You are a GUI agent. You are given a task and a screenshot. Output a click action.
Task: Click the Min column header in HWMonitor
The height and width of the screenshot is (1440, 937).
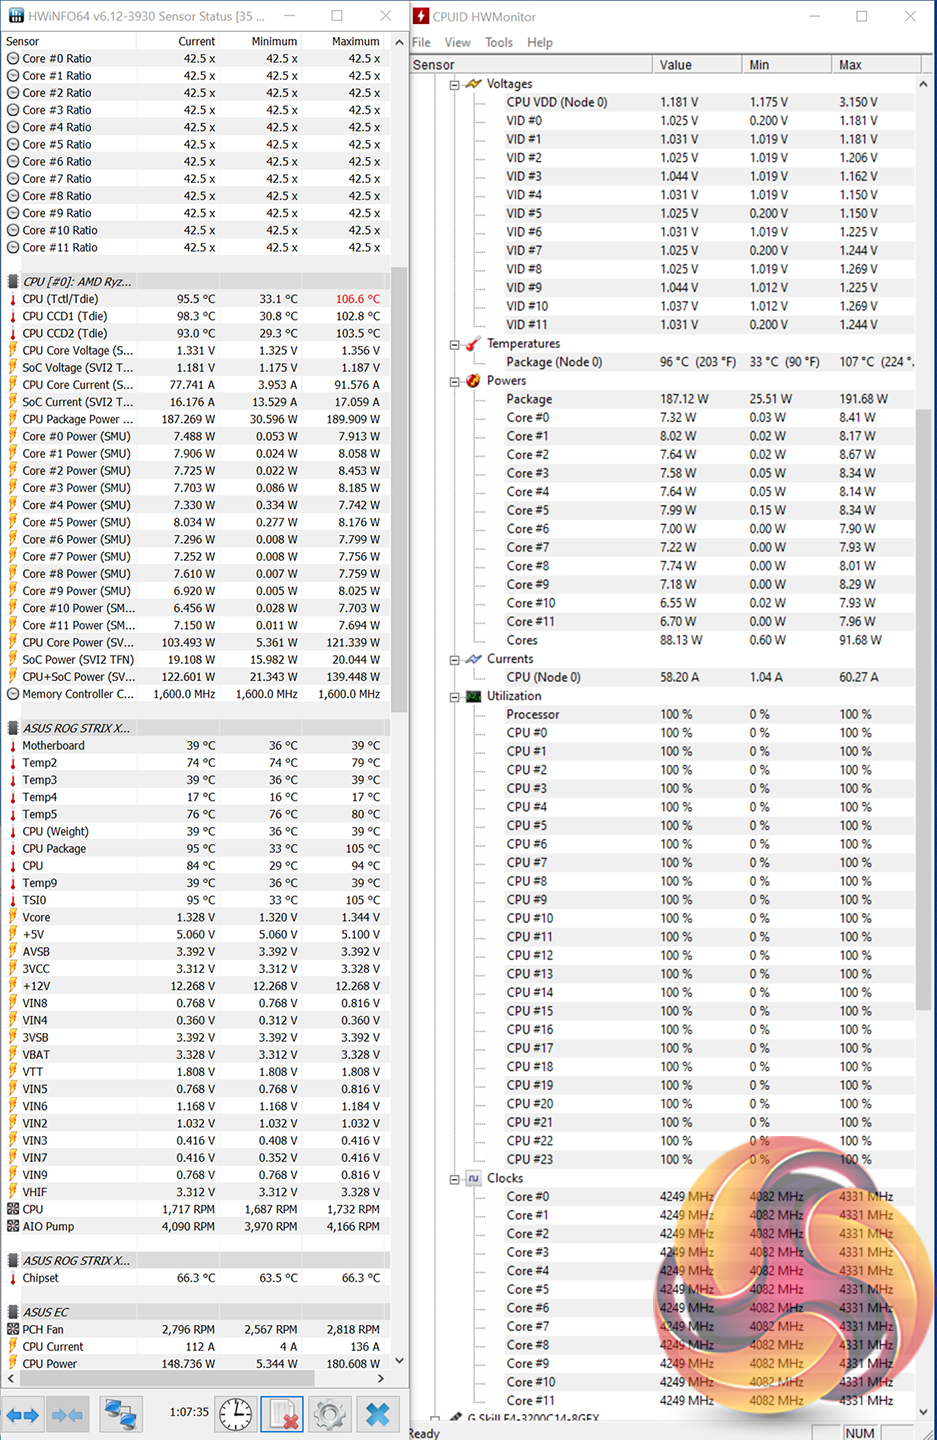point(787,64)
